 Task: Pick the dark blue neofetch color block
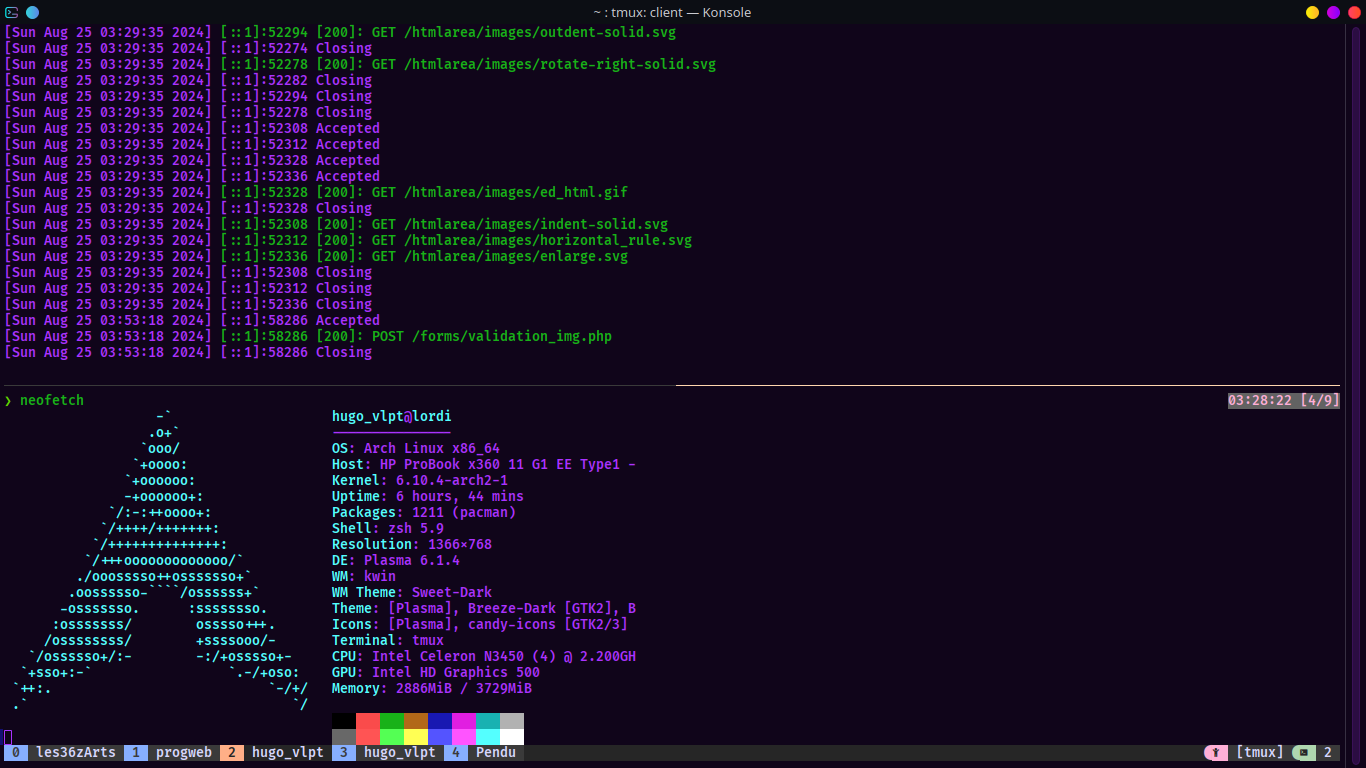point(440,720)
